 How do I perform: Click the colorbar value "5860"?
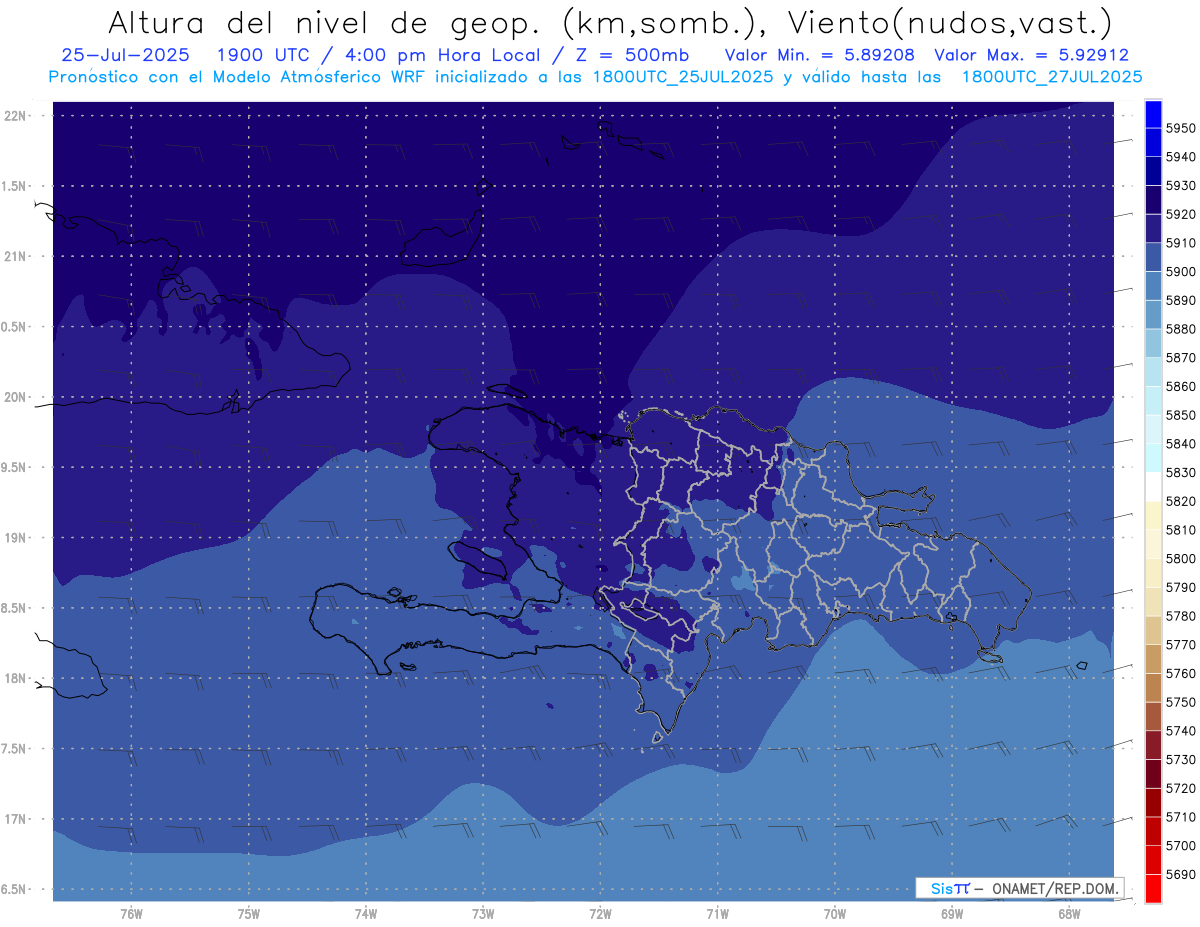click(1180, 386)
